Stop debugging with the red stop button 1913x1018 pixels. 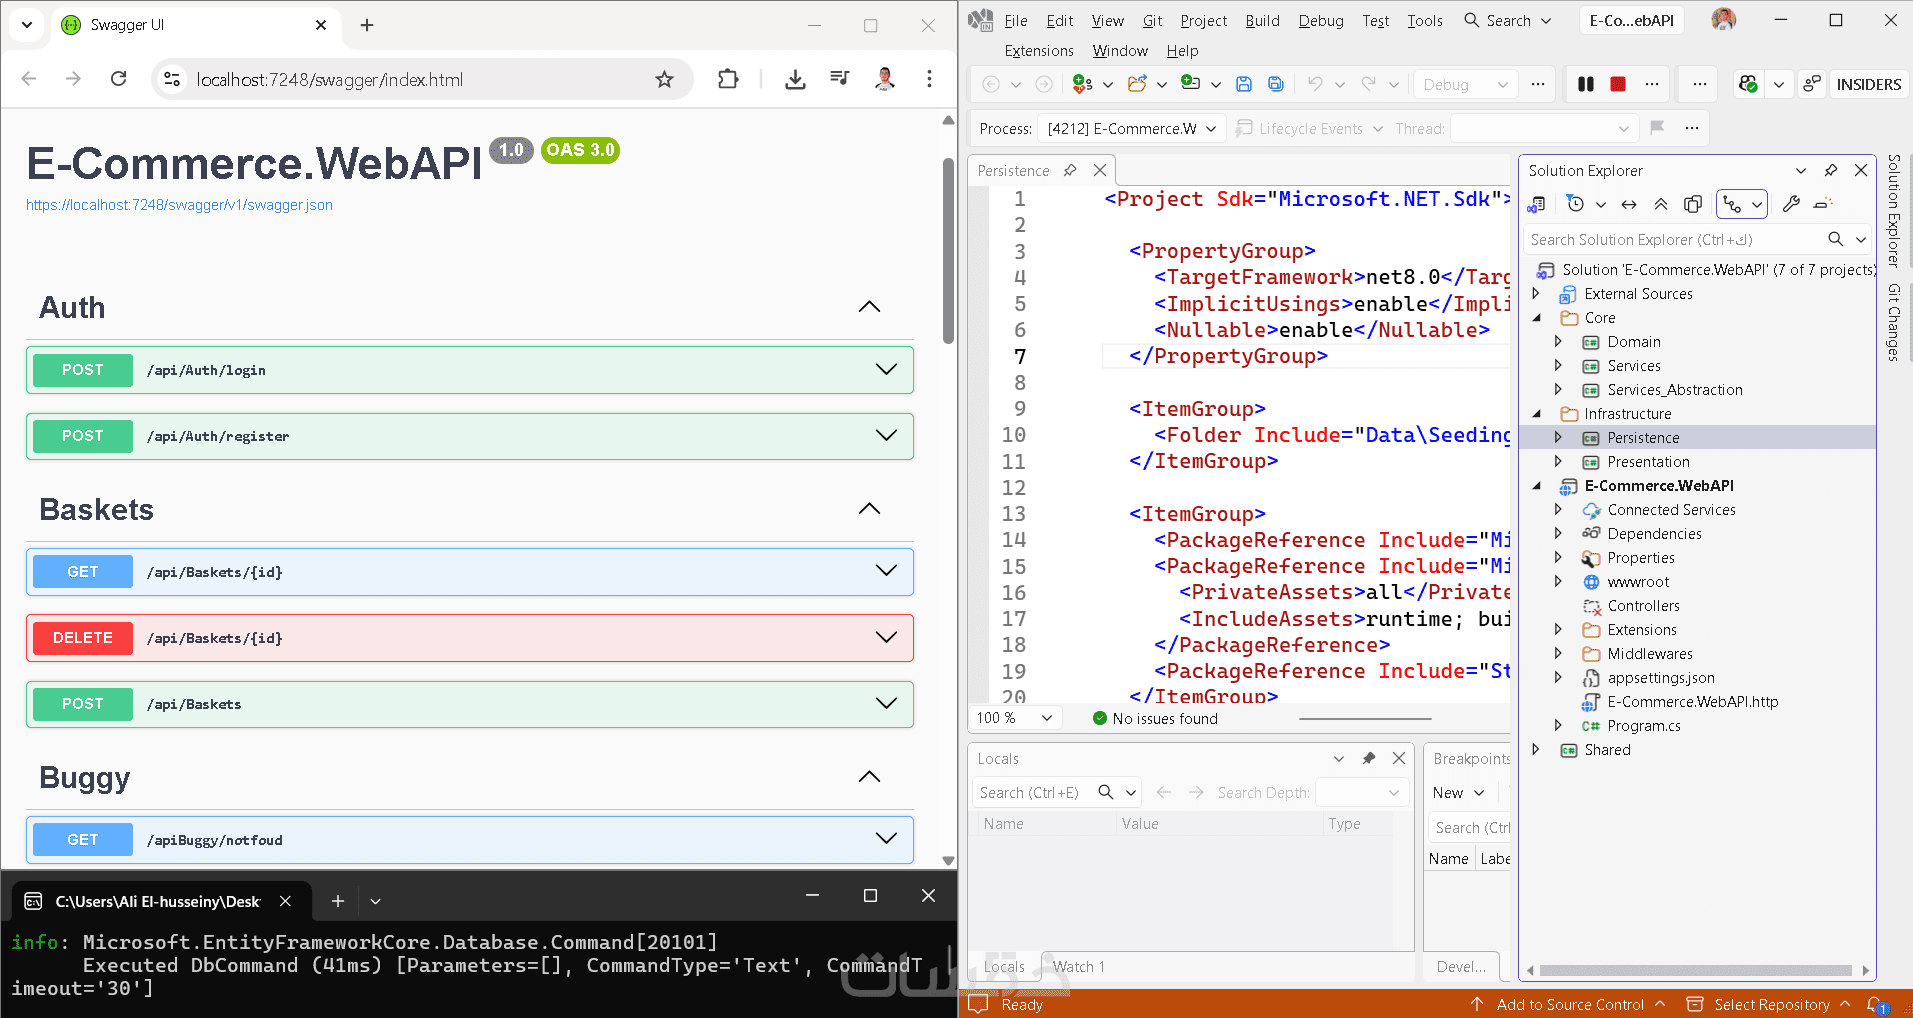1618,84
